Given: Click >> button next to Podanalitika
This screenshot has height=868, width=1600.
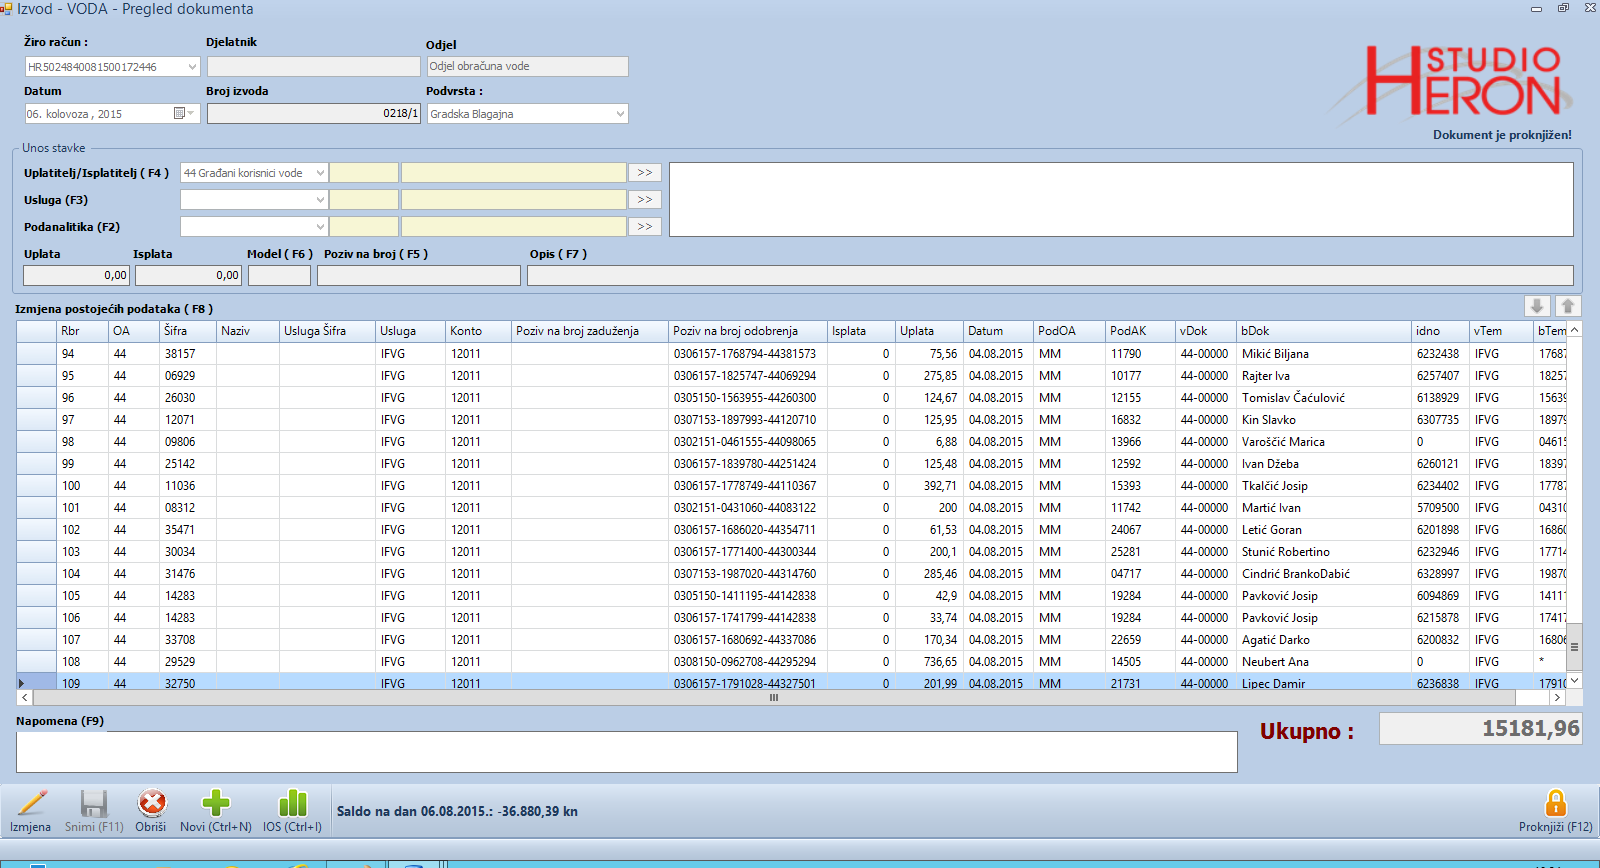Looking at the screenshot, I should tap(645, 227).
